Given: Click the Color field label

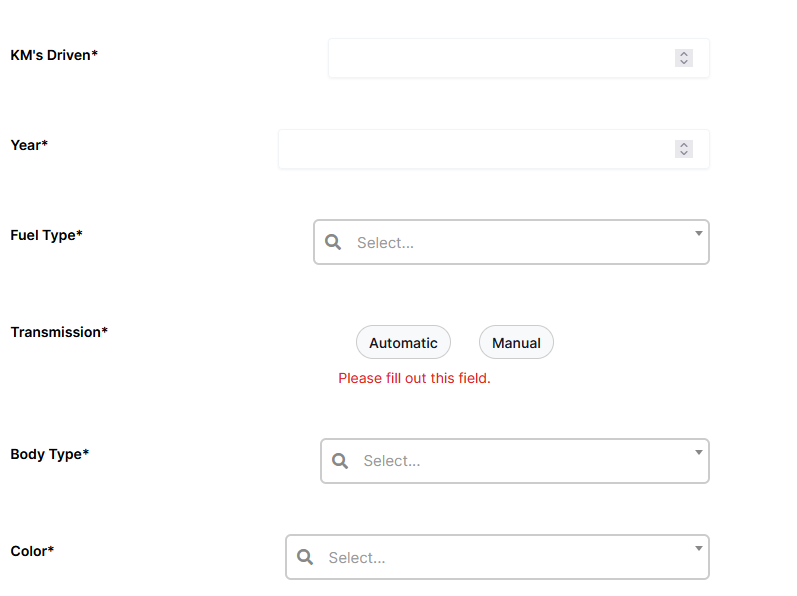Looking at the screenshot, I should click(32, 551).
